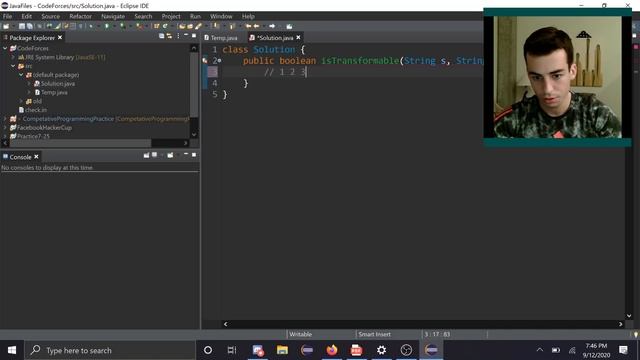Click the New Java Package toolbar icon

pos(157,26)
